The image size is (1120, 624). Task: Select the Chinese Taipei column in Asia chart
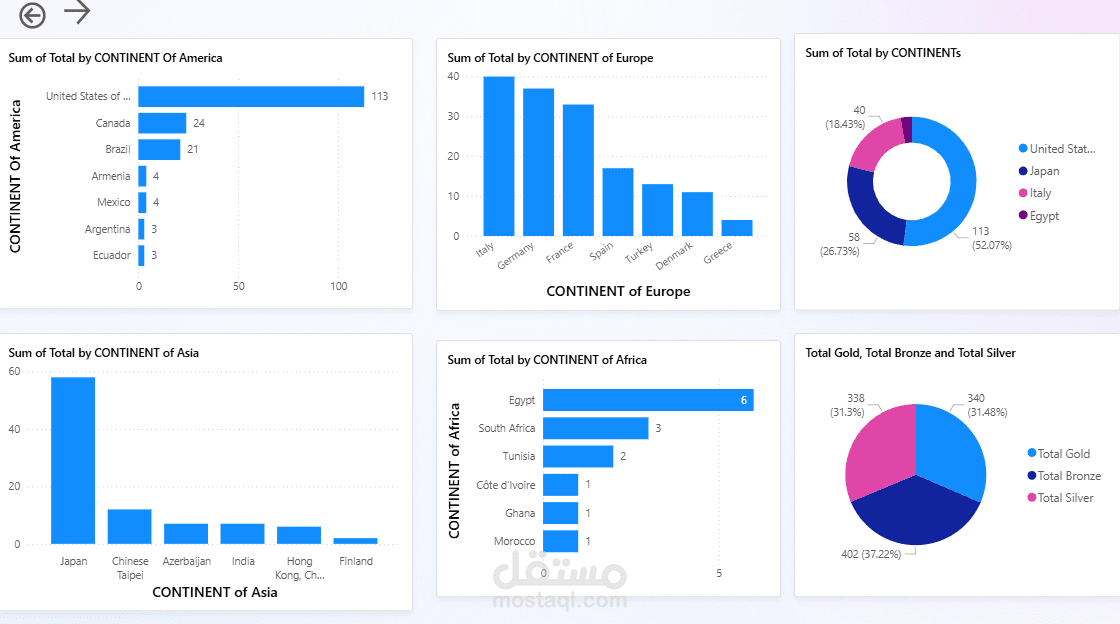[129, 527]
